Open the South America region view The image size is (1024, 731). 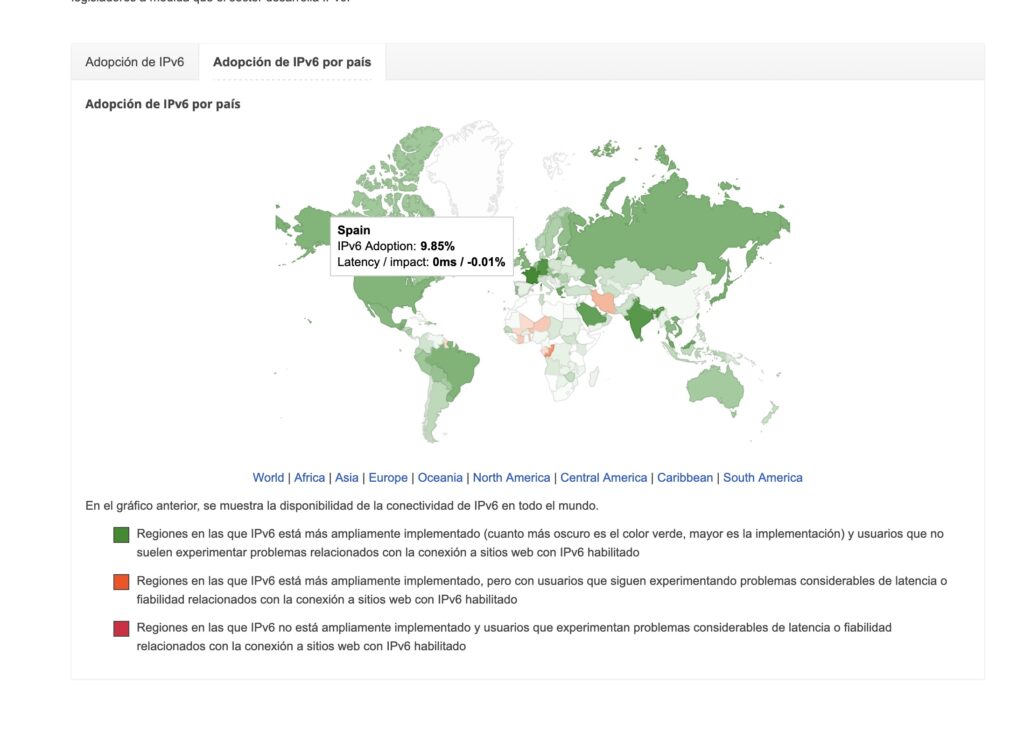pos(763,477)
